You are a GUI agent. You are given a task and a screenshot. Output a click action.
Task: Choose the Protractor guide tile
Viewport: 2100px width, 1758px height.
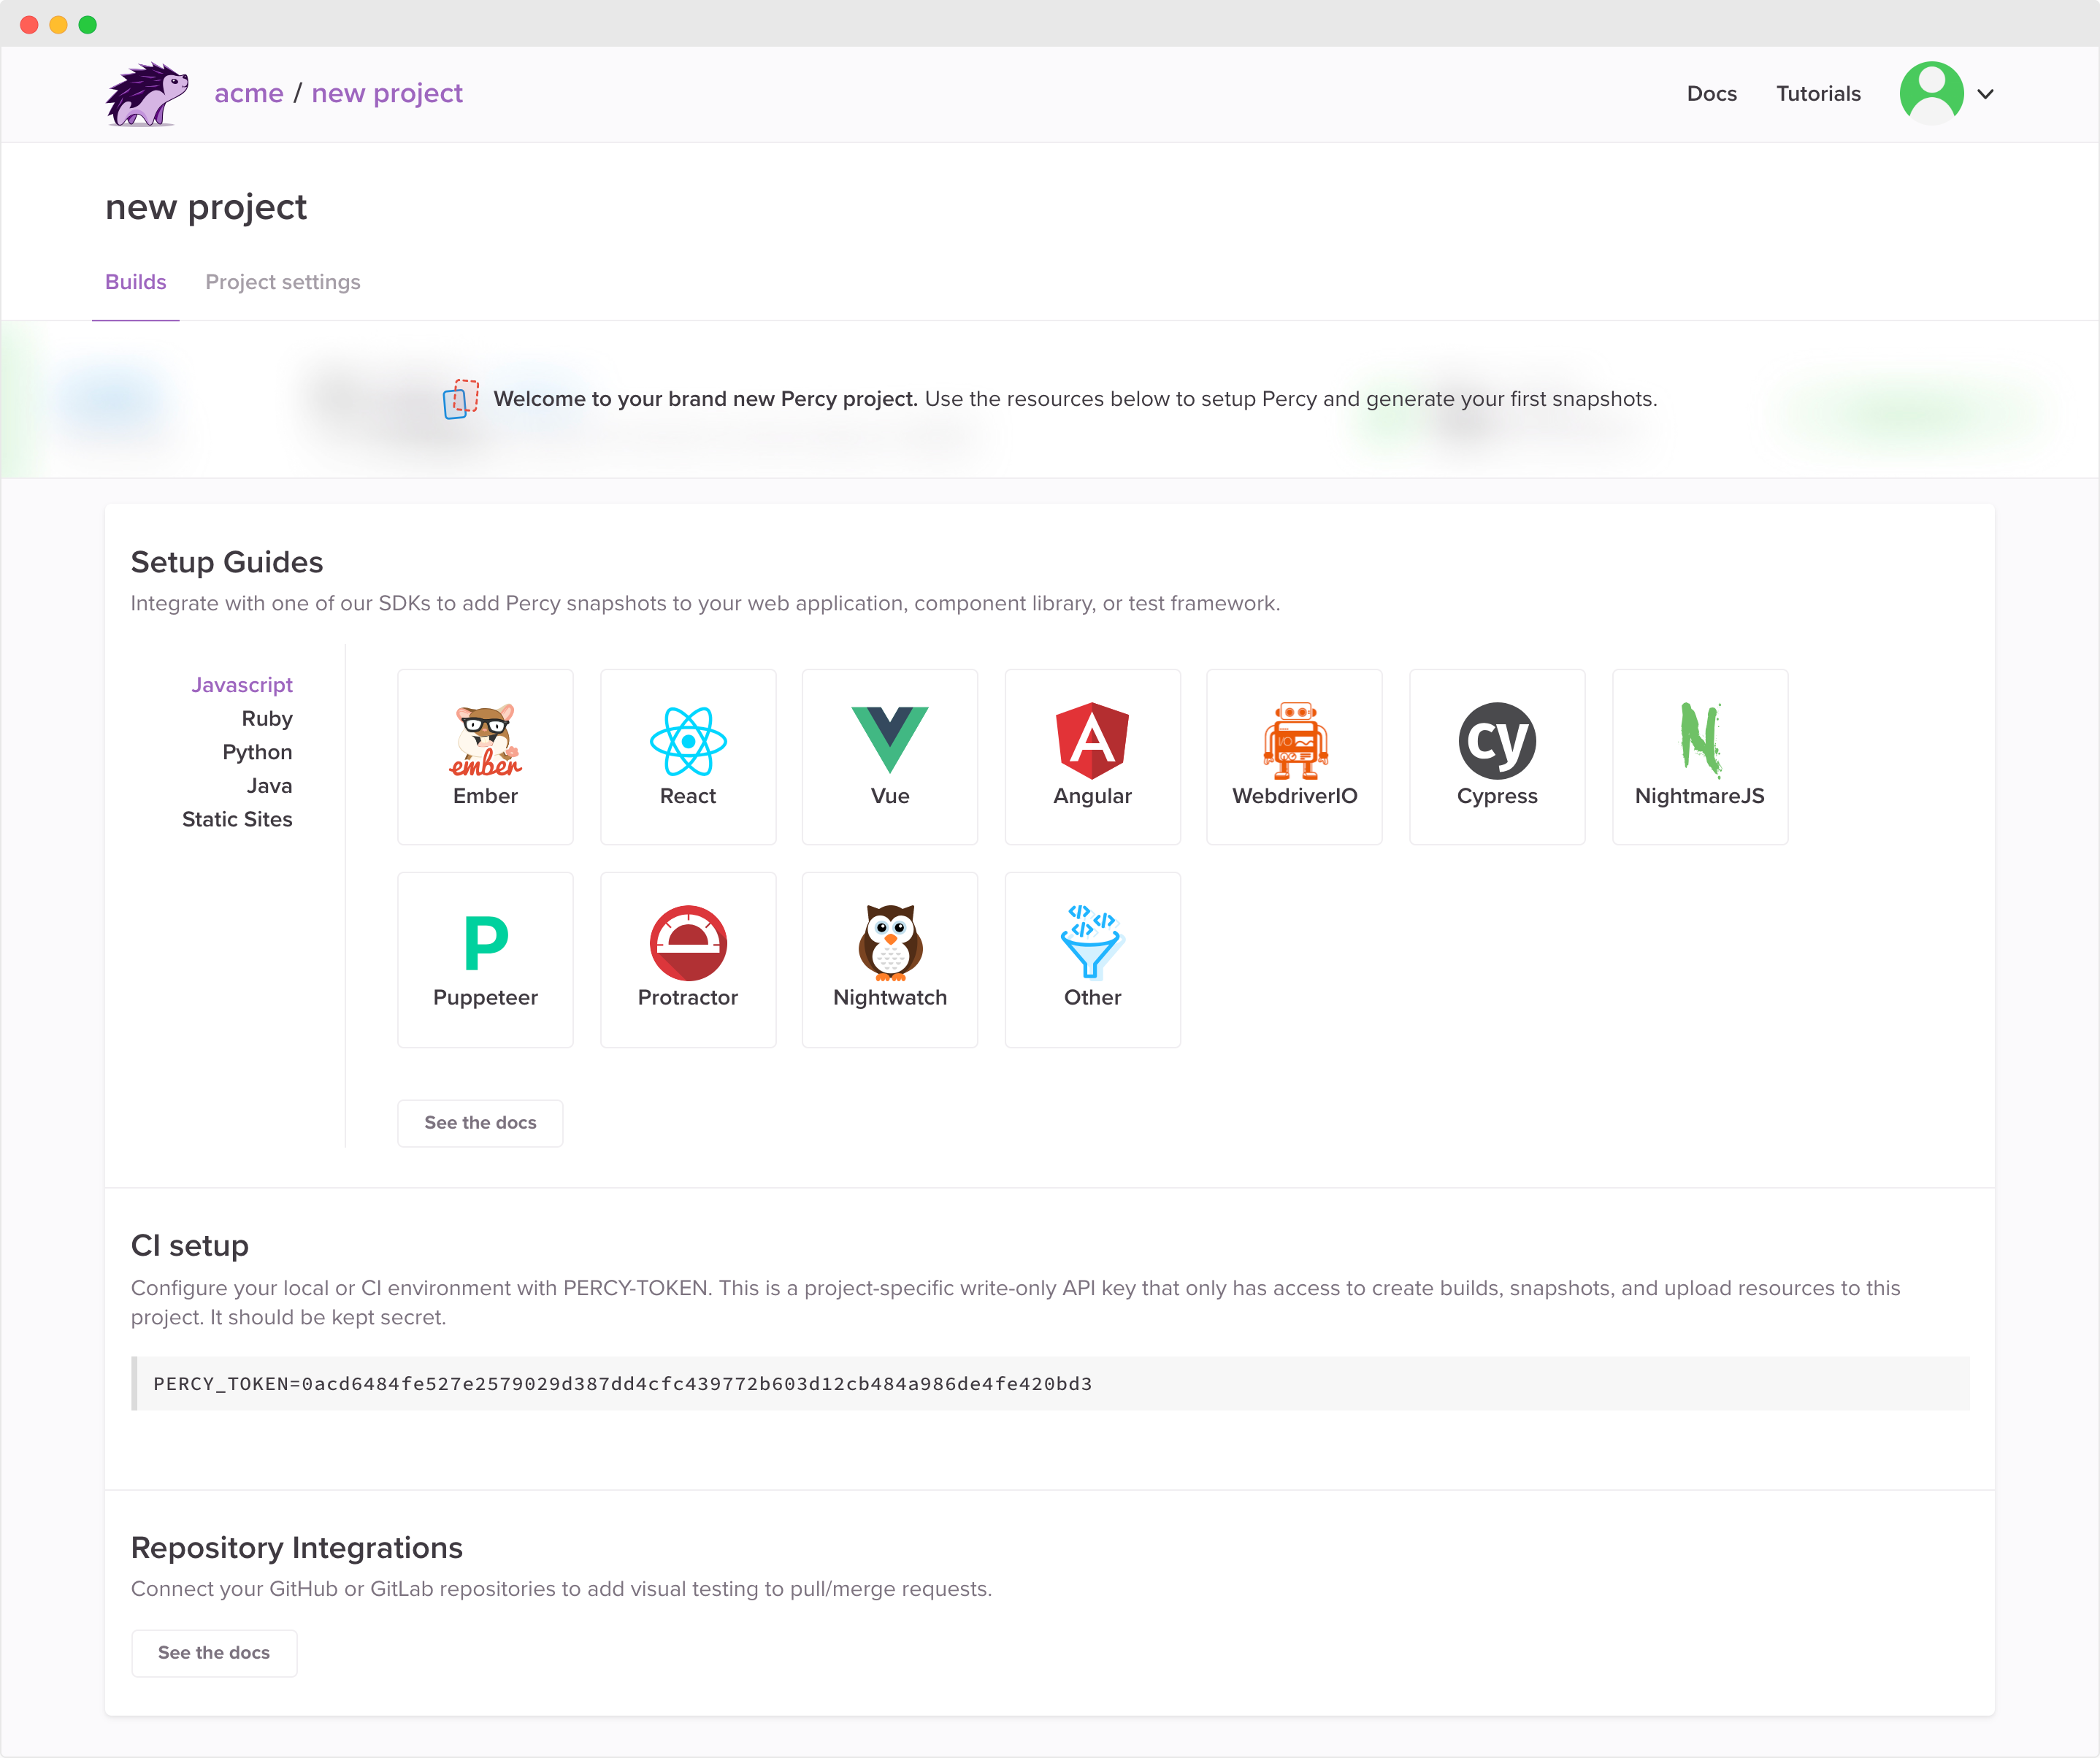point(687,959)
